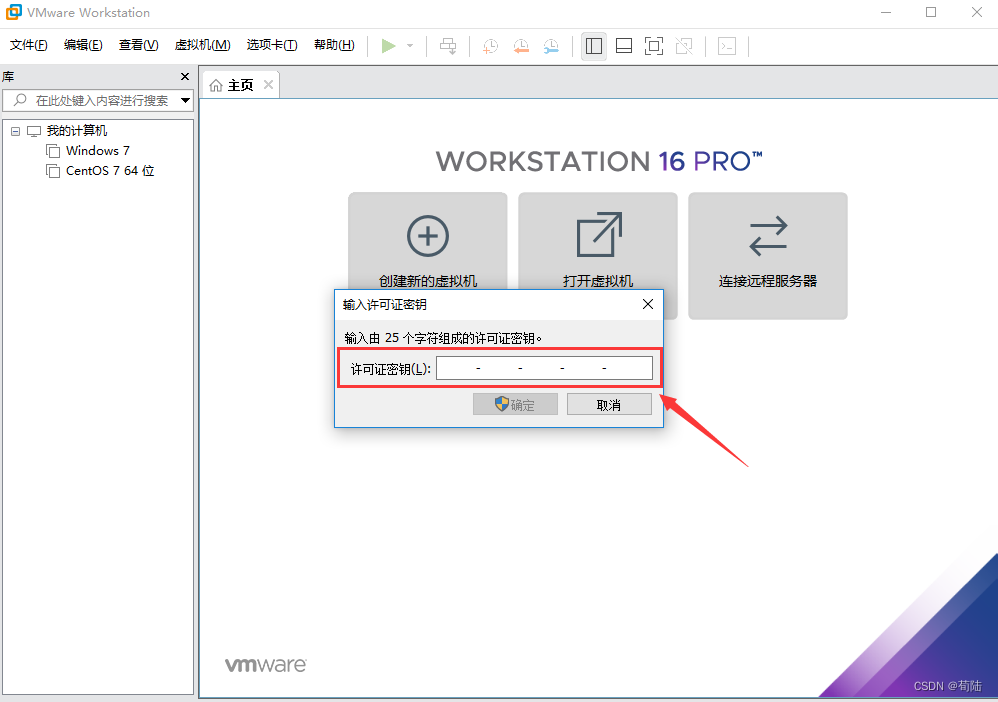Select the 主页 home tab

(x=241, y=85)
